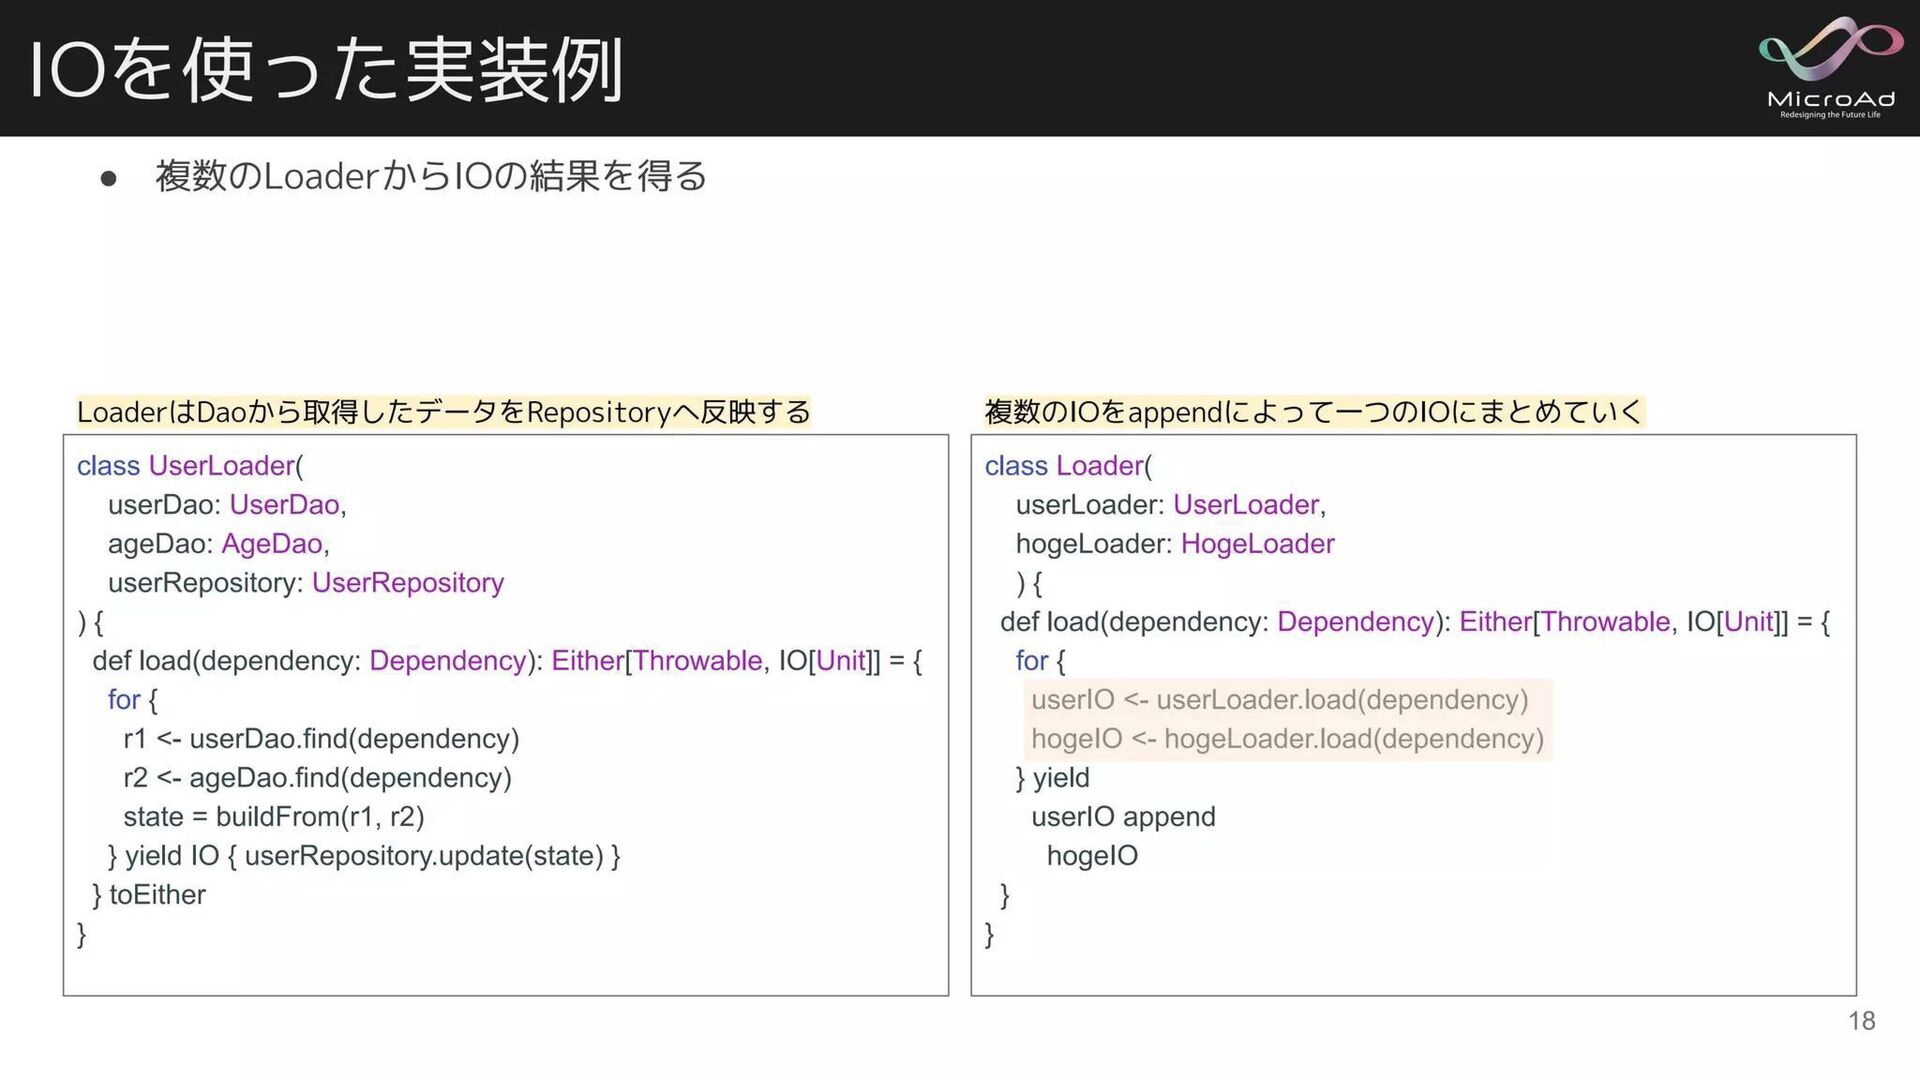Click the 'class UserLoader(' line
This screenshot has width=1920, height=1080.
coord(190,466)
